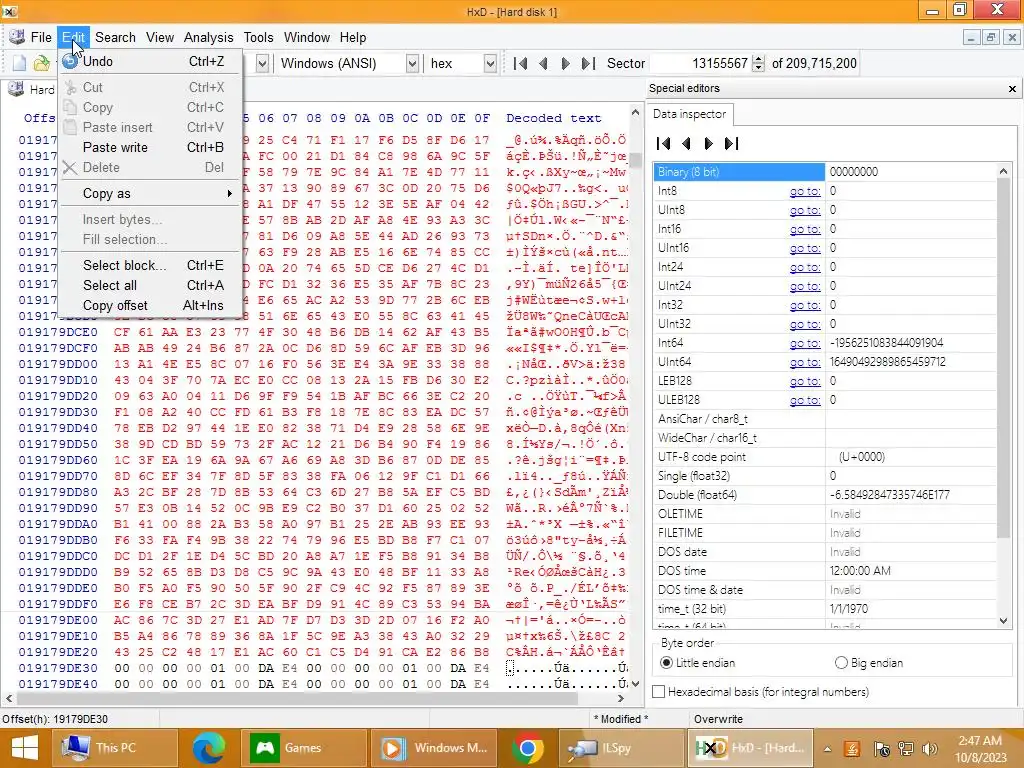Image resolution: width=1024 pixels, height=768 pixels.
Task: Click the system clock 2:47 AM
Action: pyautogui.click(x=980, y=741)
